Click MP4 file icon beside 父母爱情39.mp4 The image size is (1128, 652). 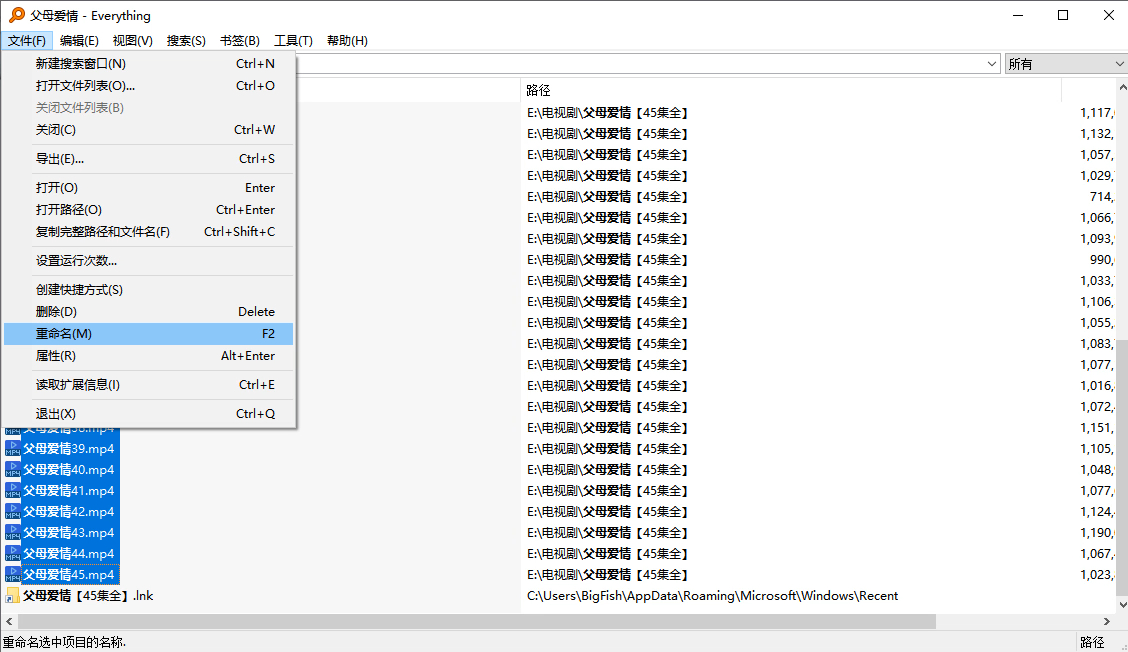pyautogui.click(x=12, y=448)
